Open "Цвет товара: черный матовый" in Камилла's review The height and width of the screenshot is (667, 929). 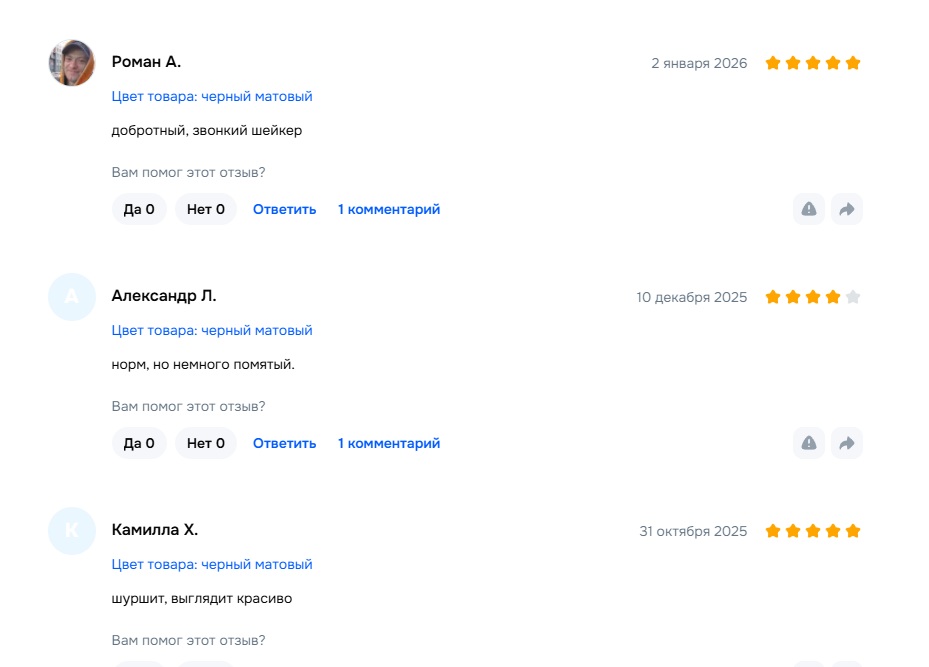tap(212, 565)
